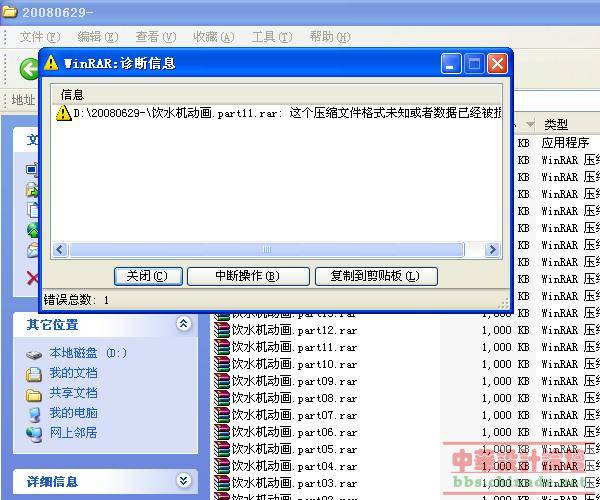The image size is (600, 500).
Task: Select file 饮水机动画.part04.rar
Action: pyautogui.click(x=295, y=466)
